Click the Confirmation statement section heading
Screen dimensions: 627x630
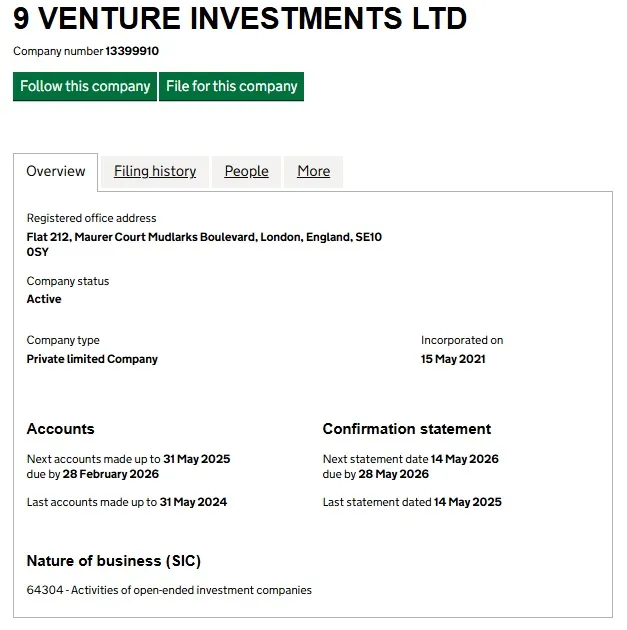(x=407, y=429)
